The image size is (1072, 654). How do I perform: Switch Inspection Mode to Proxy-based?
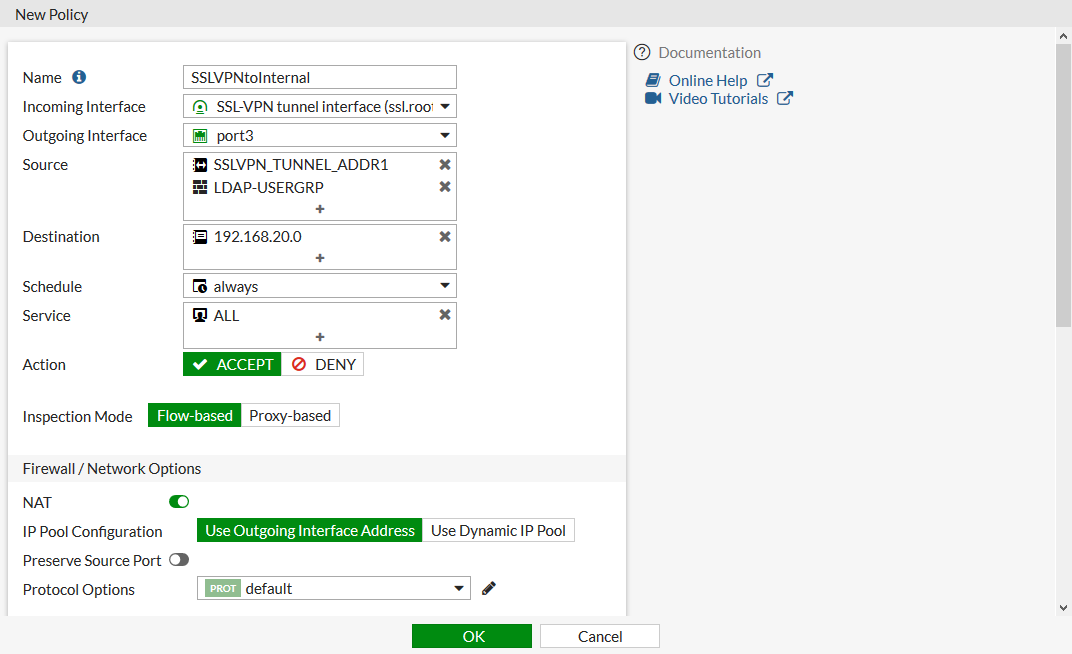(290, 416)
